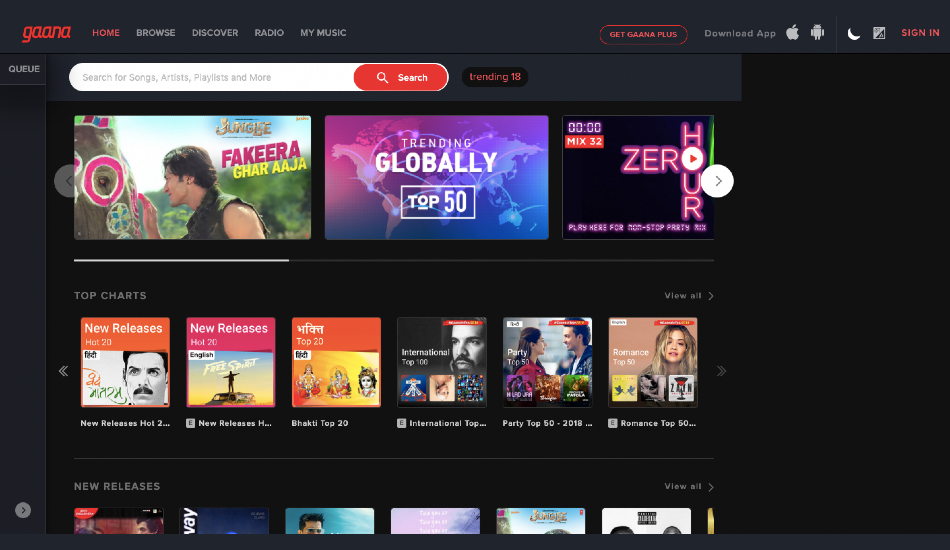Image resolution: width=950 pixels, height=550 pixels.
Task: Open Fakeera Ghar Aaja banner
Action: [193, 177]
